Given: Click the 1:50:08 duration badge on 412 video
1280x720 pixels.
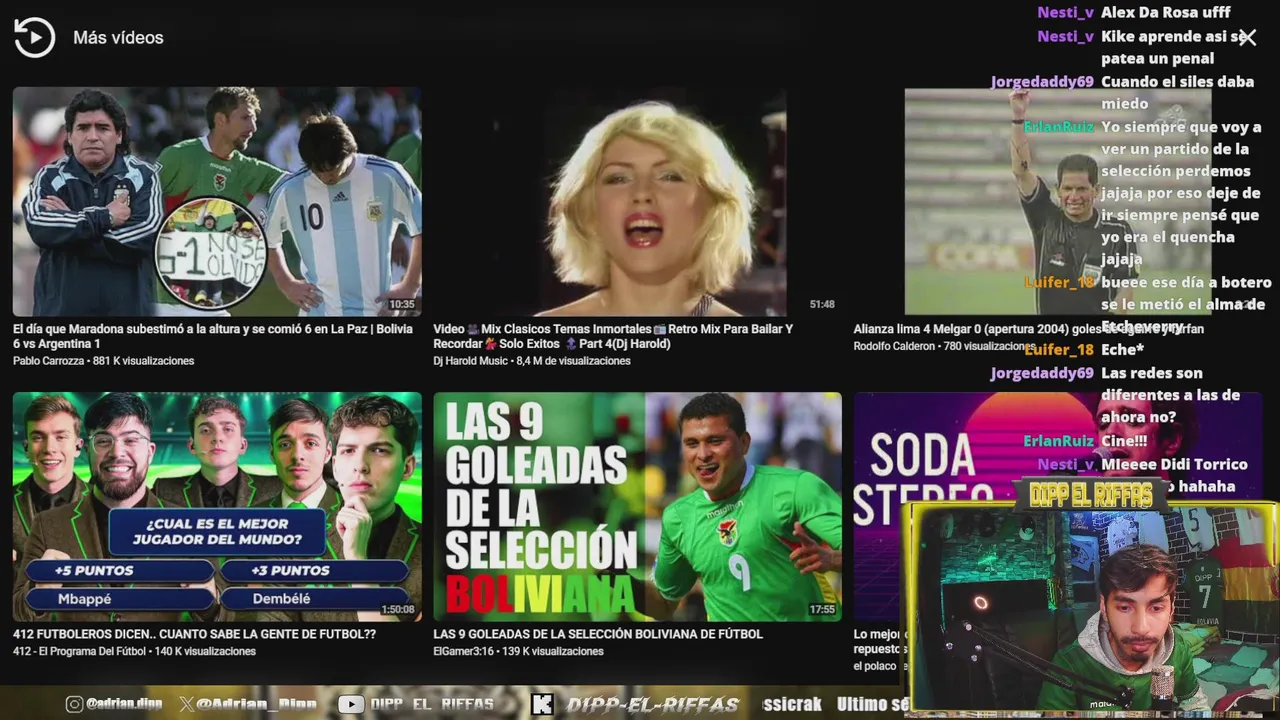Looking at the screenshot, I should tap(397, 609).
